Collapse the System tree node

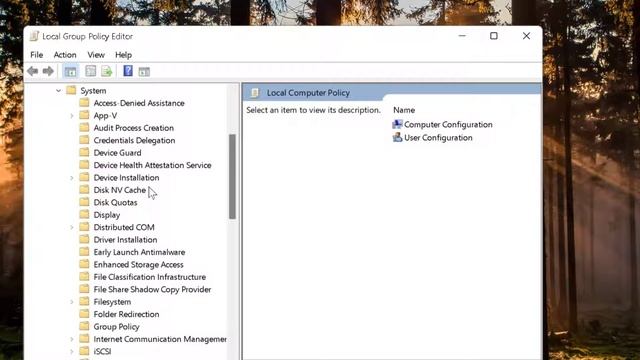click(58, 91)
